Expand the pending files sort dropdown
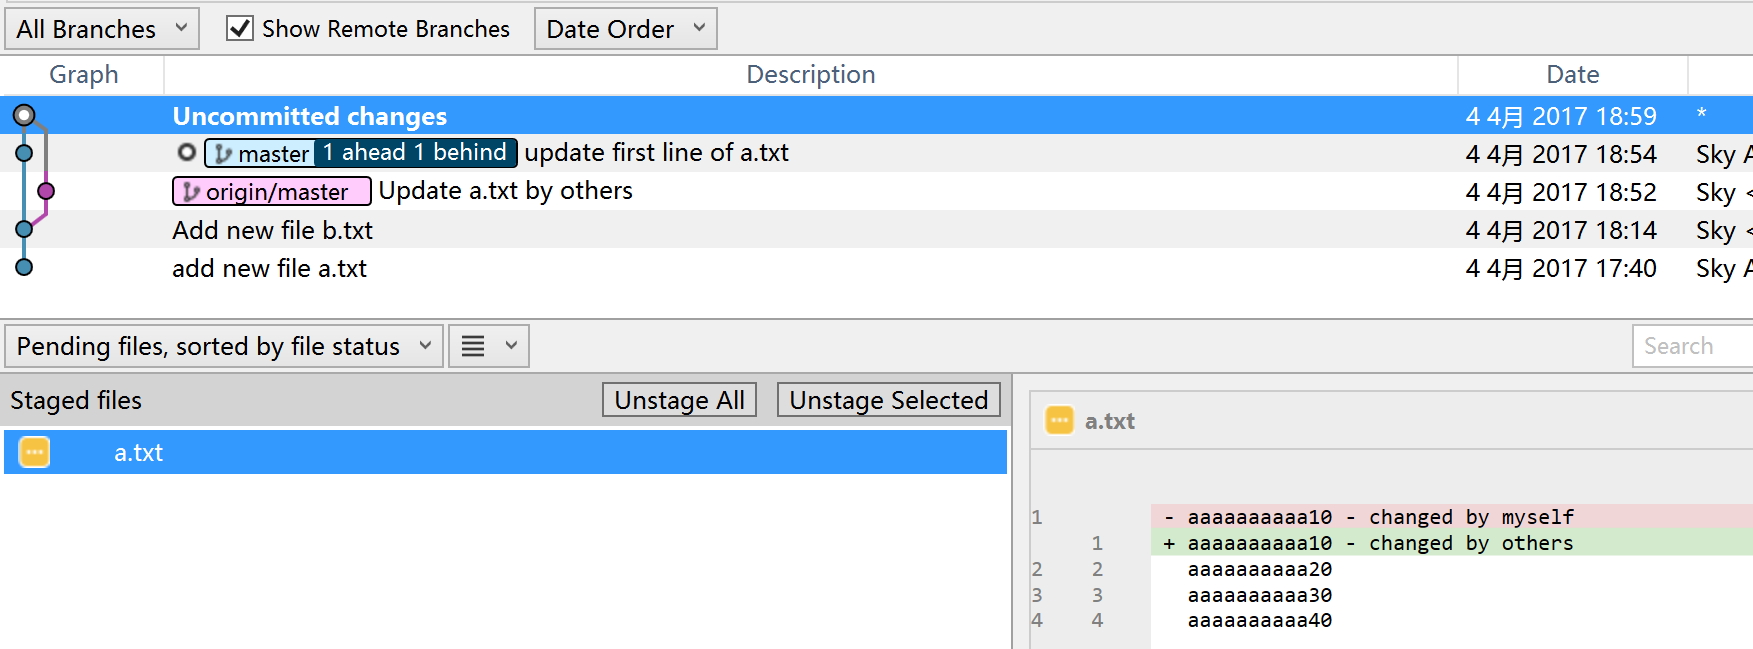Viewport: 1753px width, 649px height. coord(223,346)
